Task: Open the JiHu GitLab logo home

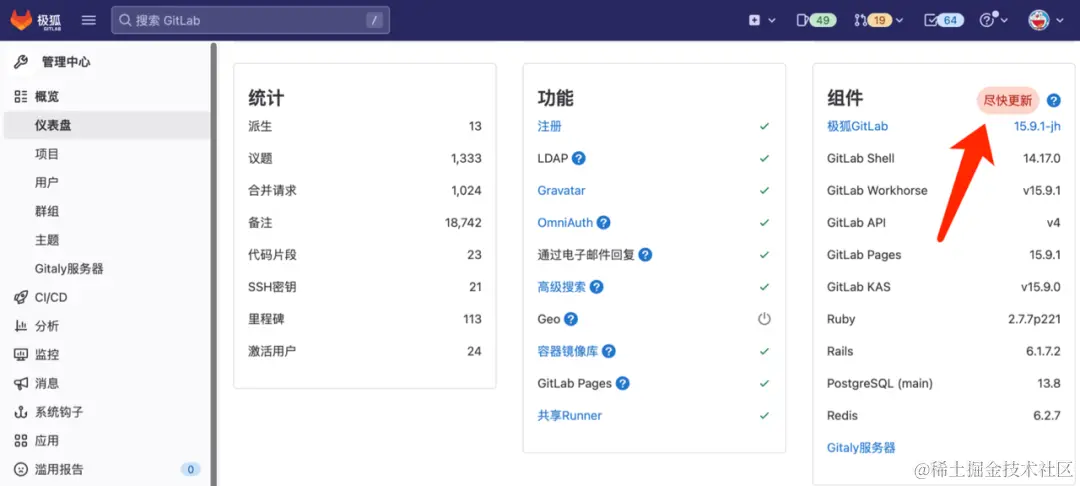Action: point(36,20)
